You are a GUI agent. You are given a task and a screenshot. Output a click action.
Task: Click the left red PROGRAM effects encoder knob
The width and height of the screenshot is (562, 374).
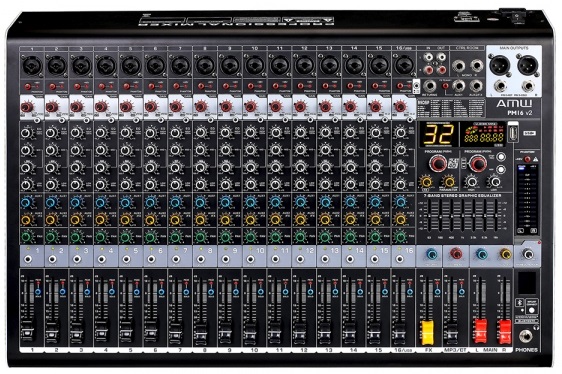point(438,164)
